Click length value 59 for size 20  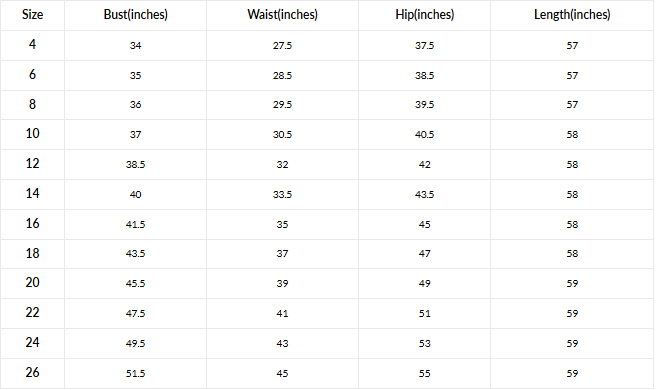click(572, 284)
